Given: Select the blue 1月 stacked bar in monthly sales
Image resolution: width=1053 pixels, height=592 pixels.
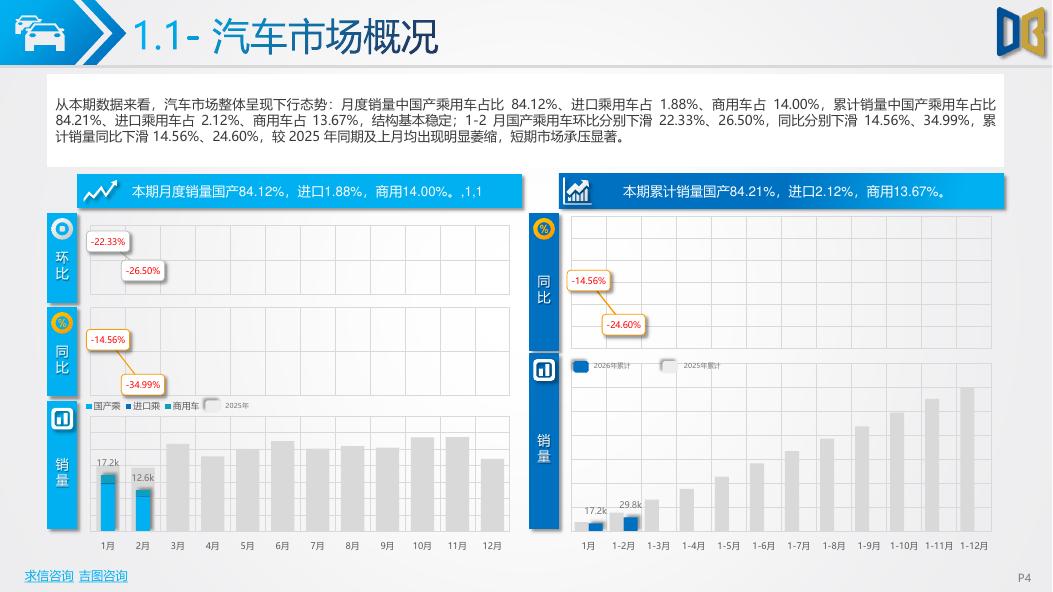Looking at the screenshot, I should click(108, 502).
